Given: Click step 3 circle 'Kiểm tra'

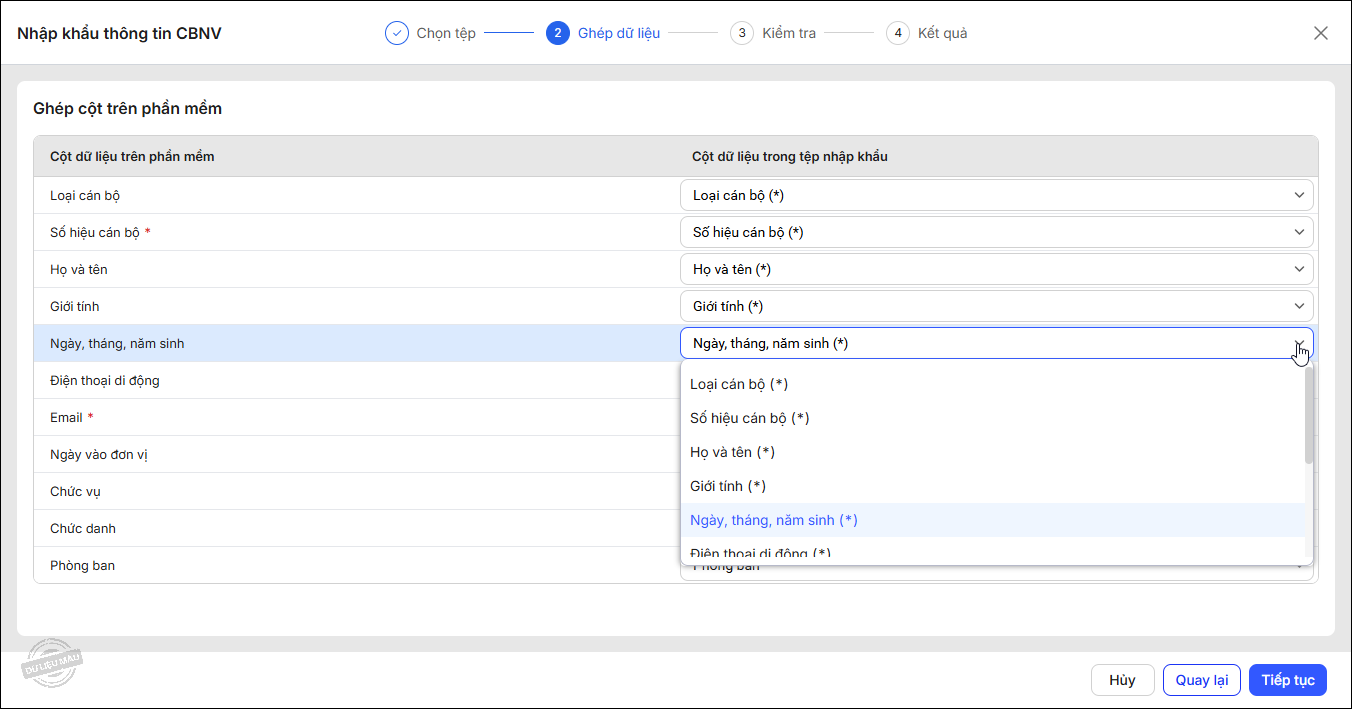Looking at the screenshot, I should click(x=741, y=33).
